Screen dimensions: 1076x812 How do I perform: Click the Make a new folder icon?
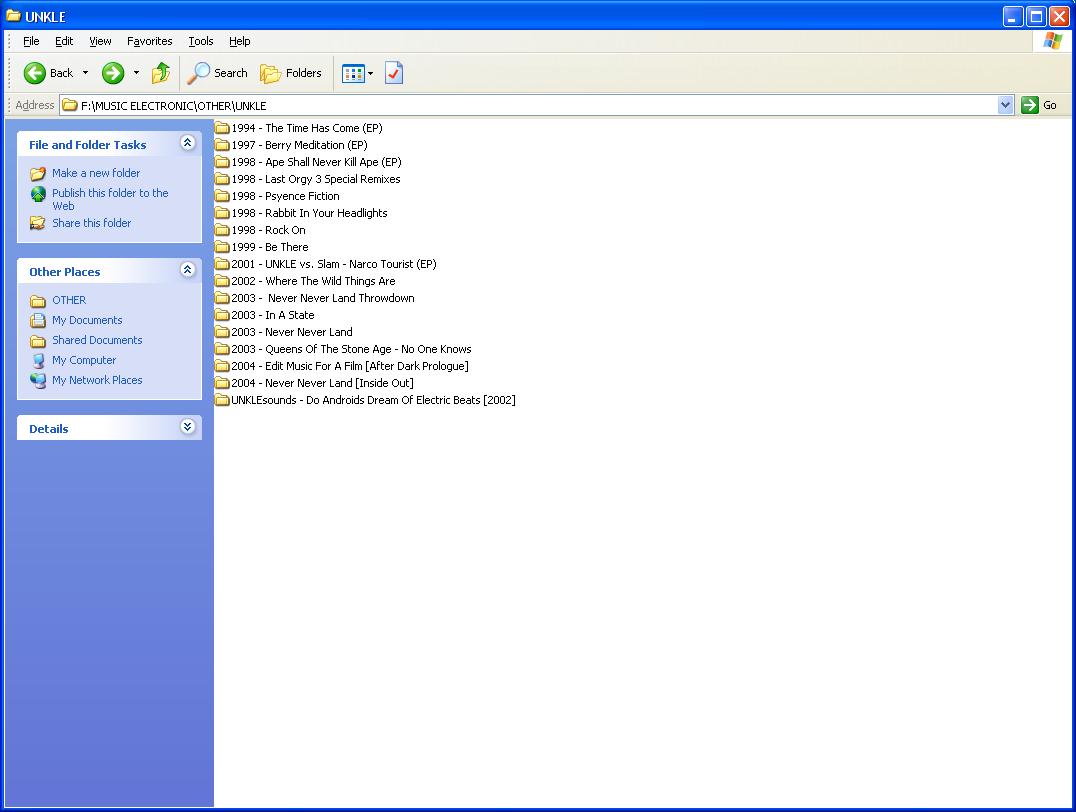coord(38,174)
